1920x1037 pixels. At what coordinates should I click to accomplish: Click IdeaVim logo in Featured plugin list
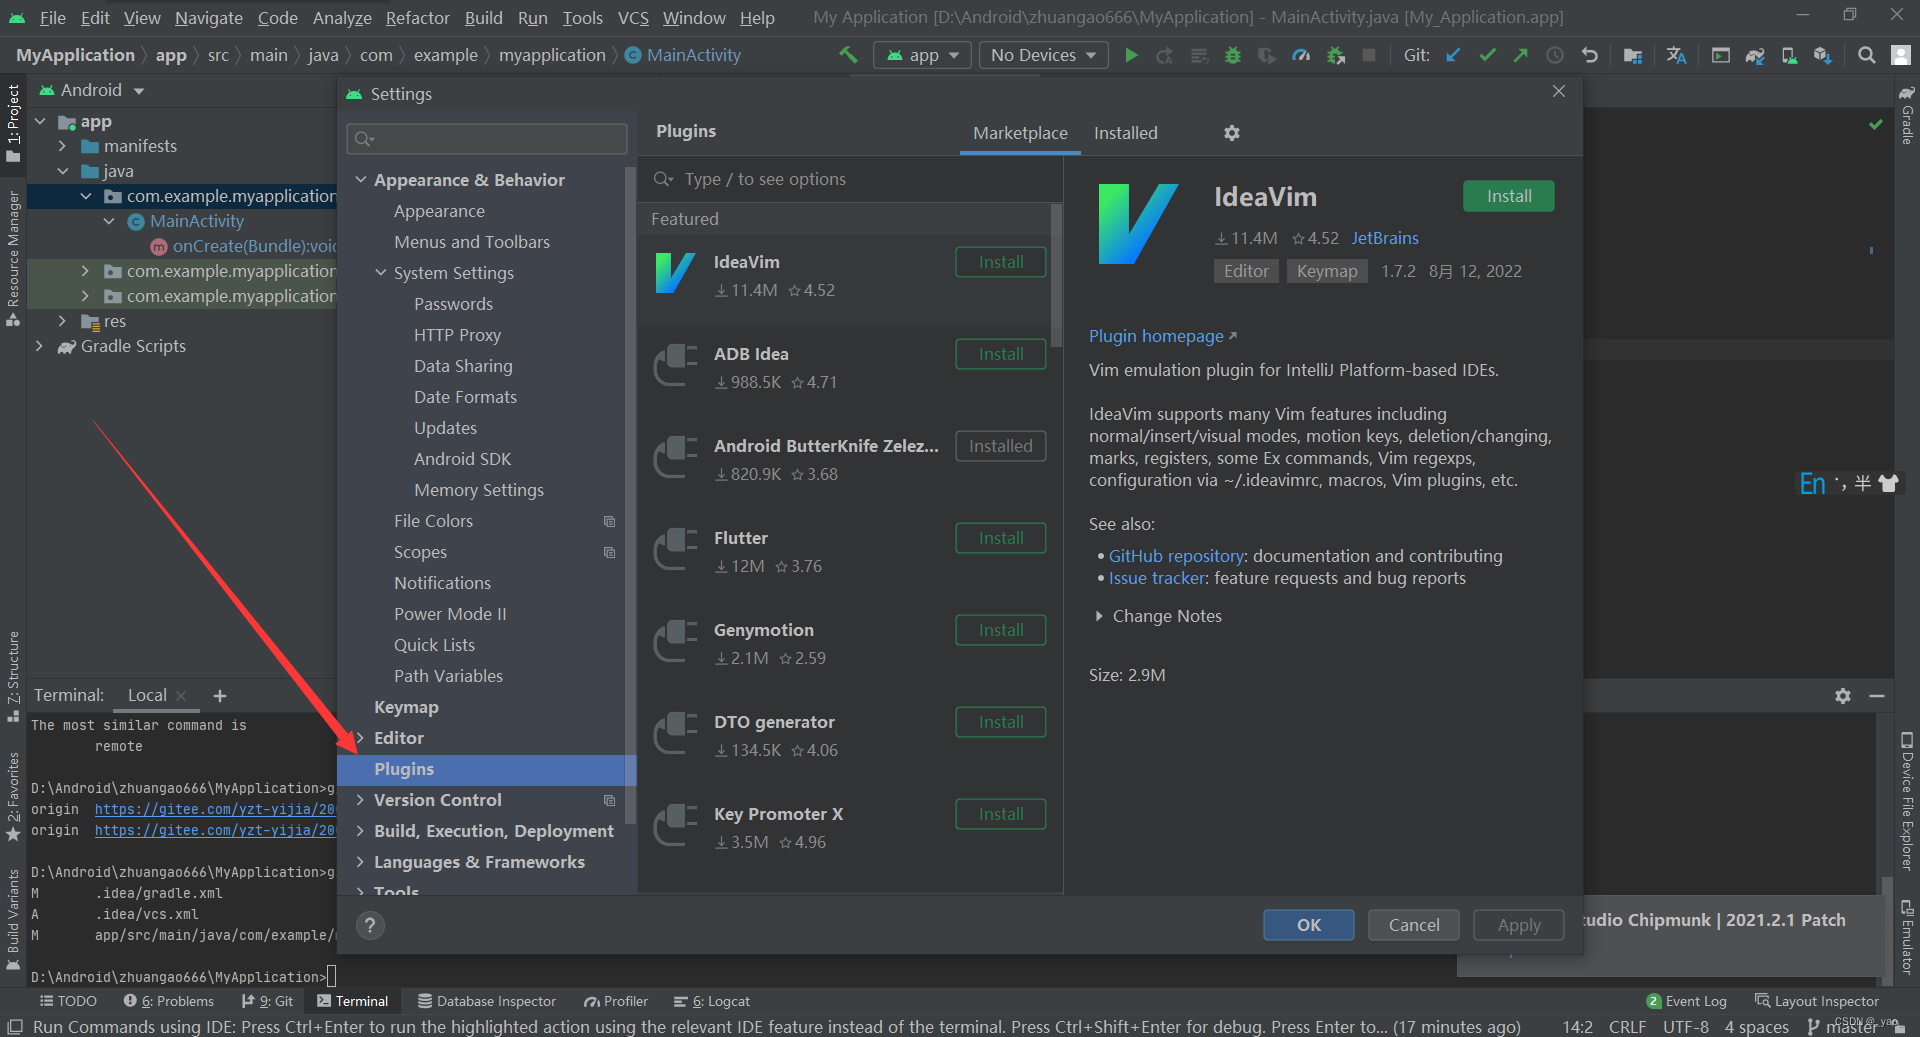[x=675, y=273]
